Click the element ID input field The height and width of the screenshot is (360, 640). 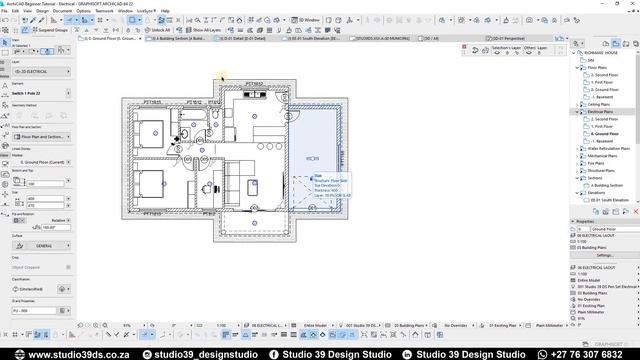[34, 311]
